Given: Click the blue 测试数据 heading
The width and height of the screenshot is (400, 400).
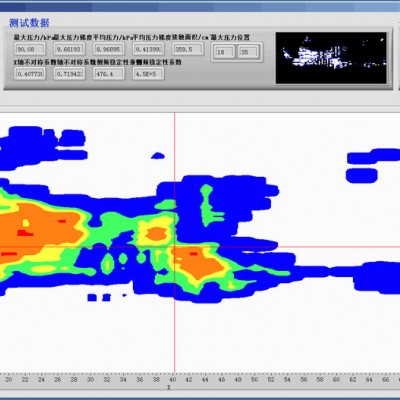Looking at the screenshot, I should coord(29,23).
